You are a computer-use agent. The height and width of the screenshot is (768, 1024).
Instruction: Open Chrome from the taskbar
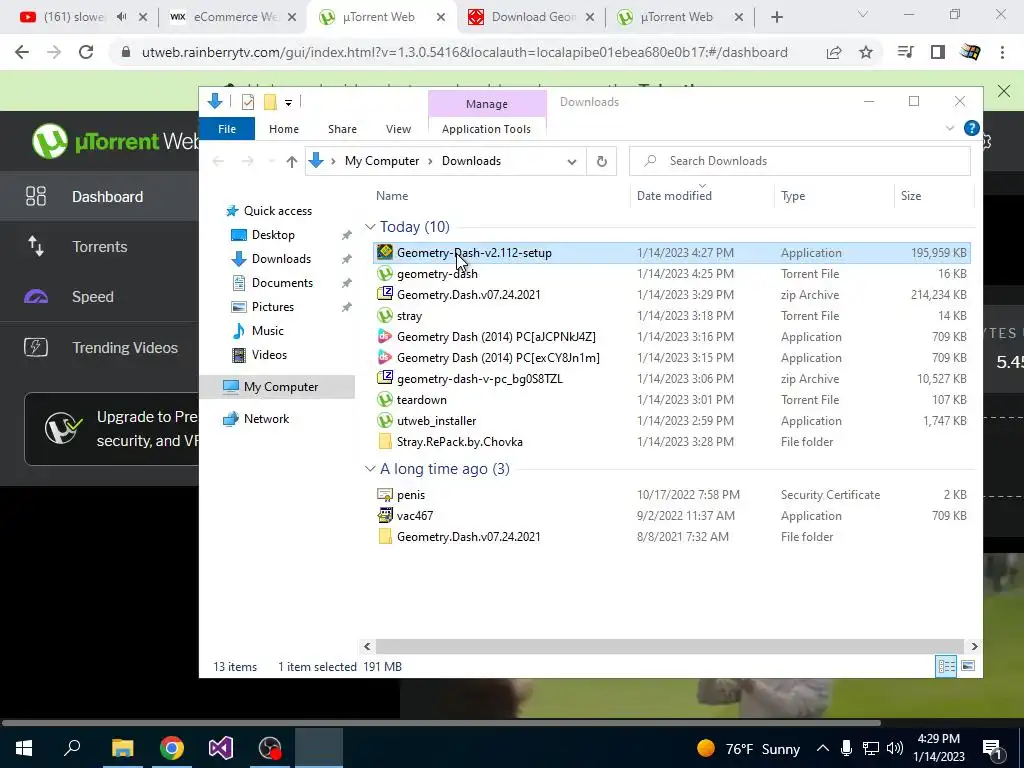pyautogui.click(x=172, y=748)
